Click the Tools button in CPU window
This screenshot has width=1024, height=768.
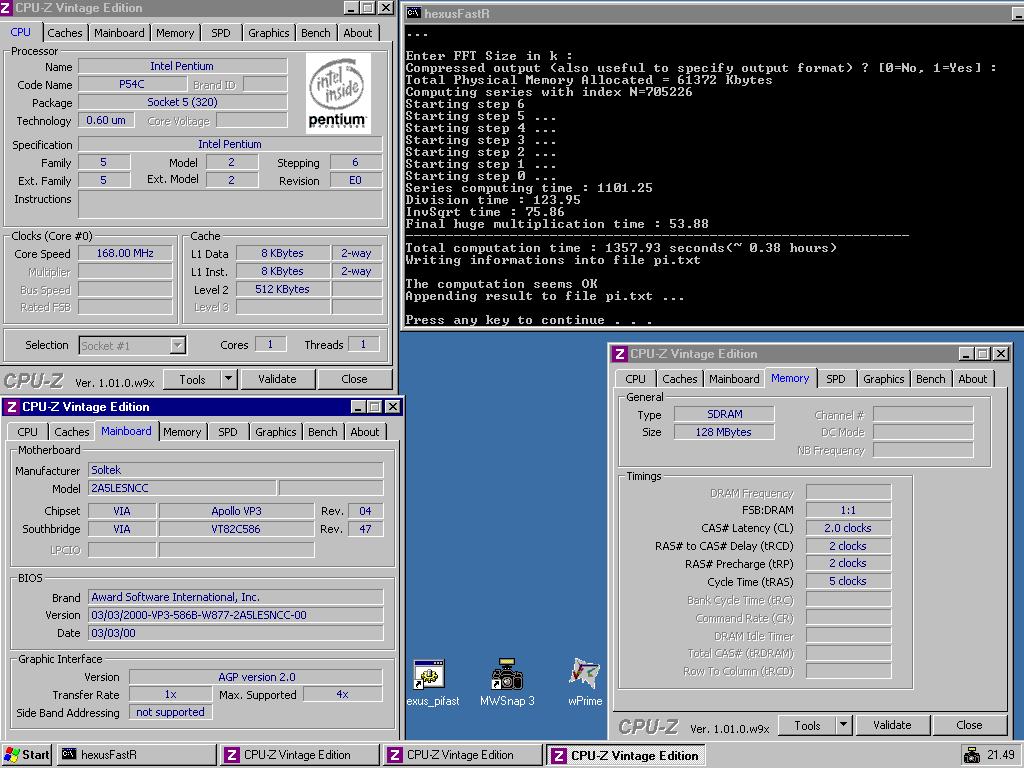click(192, 379)
